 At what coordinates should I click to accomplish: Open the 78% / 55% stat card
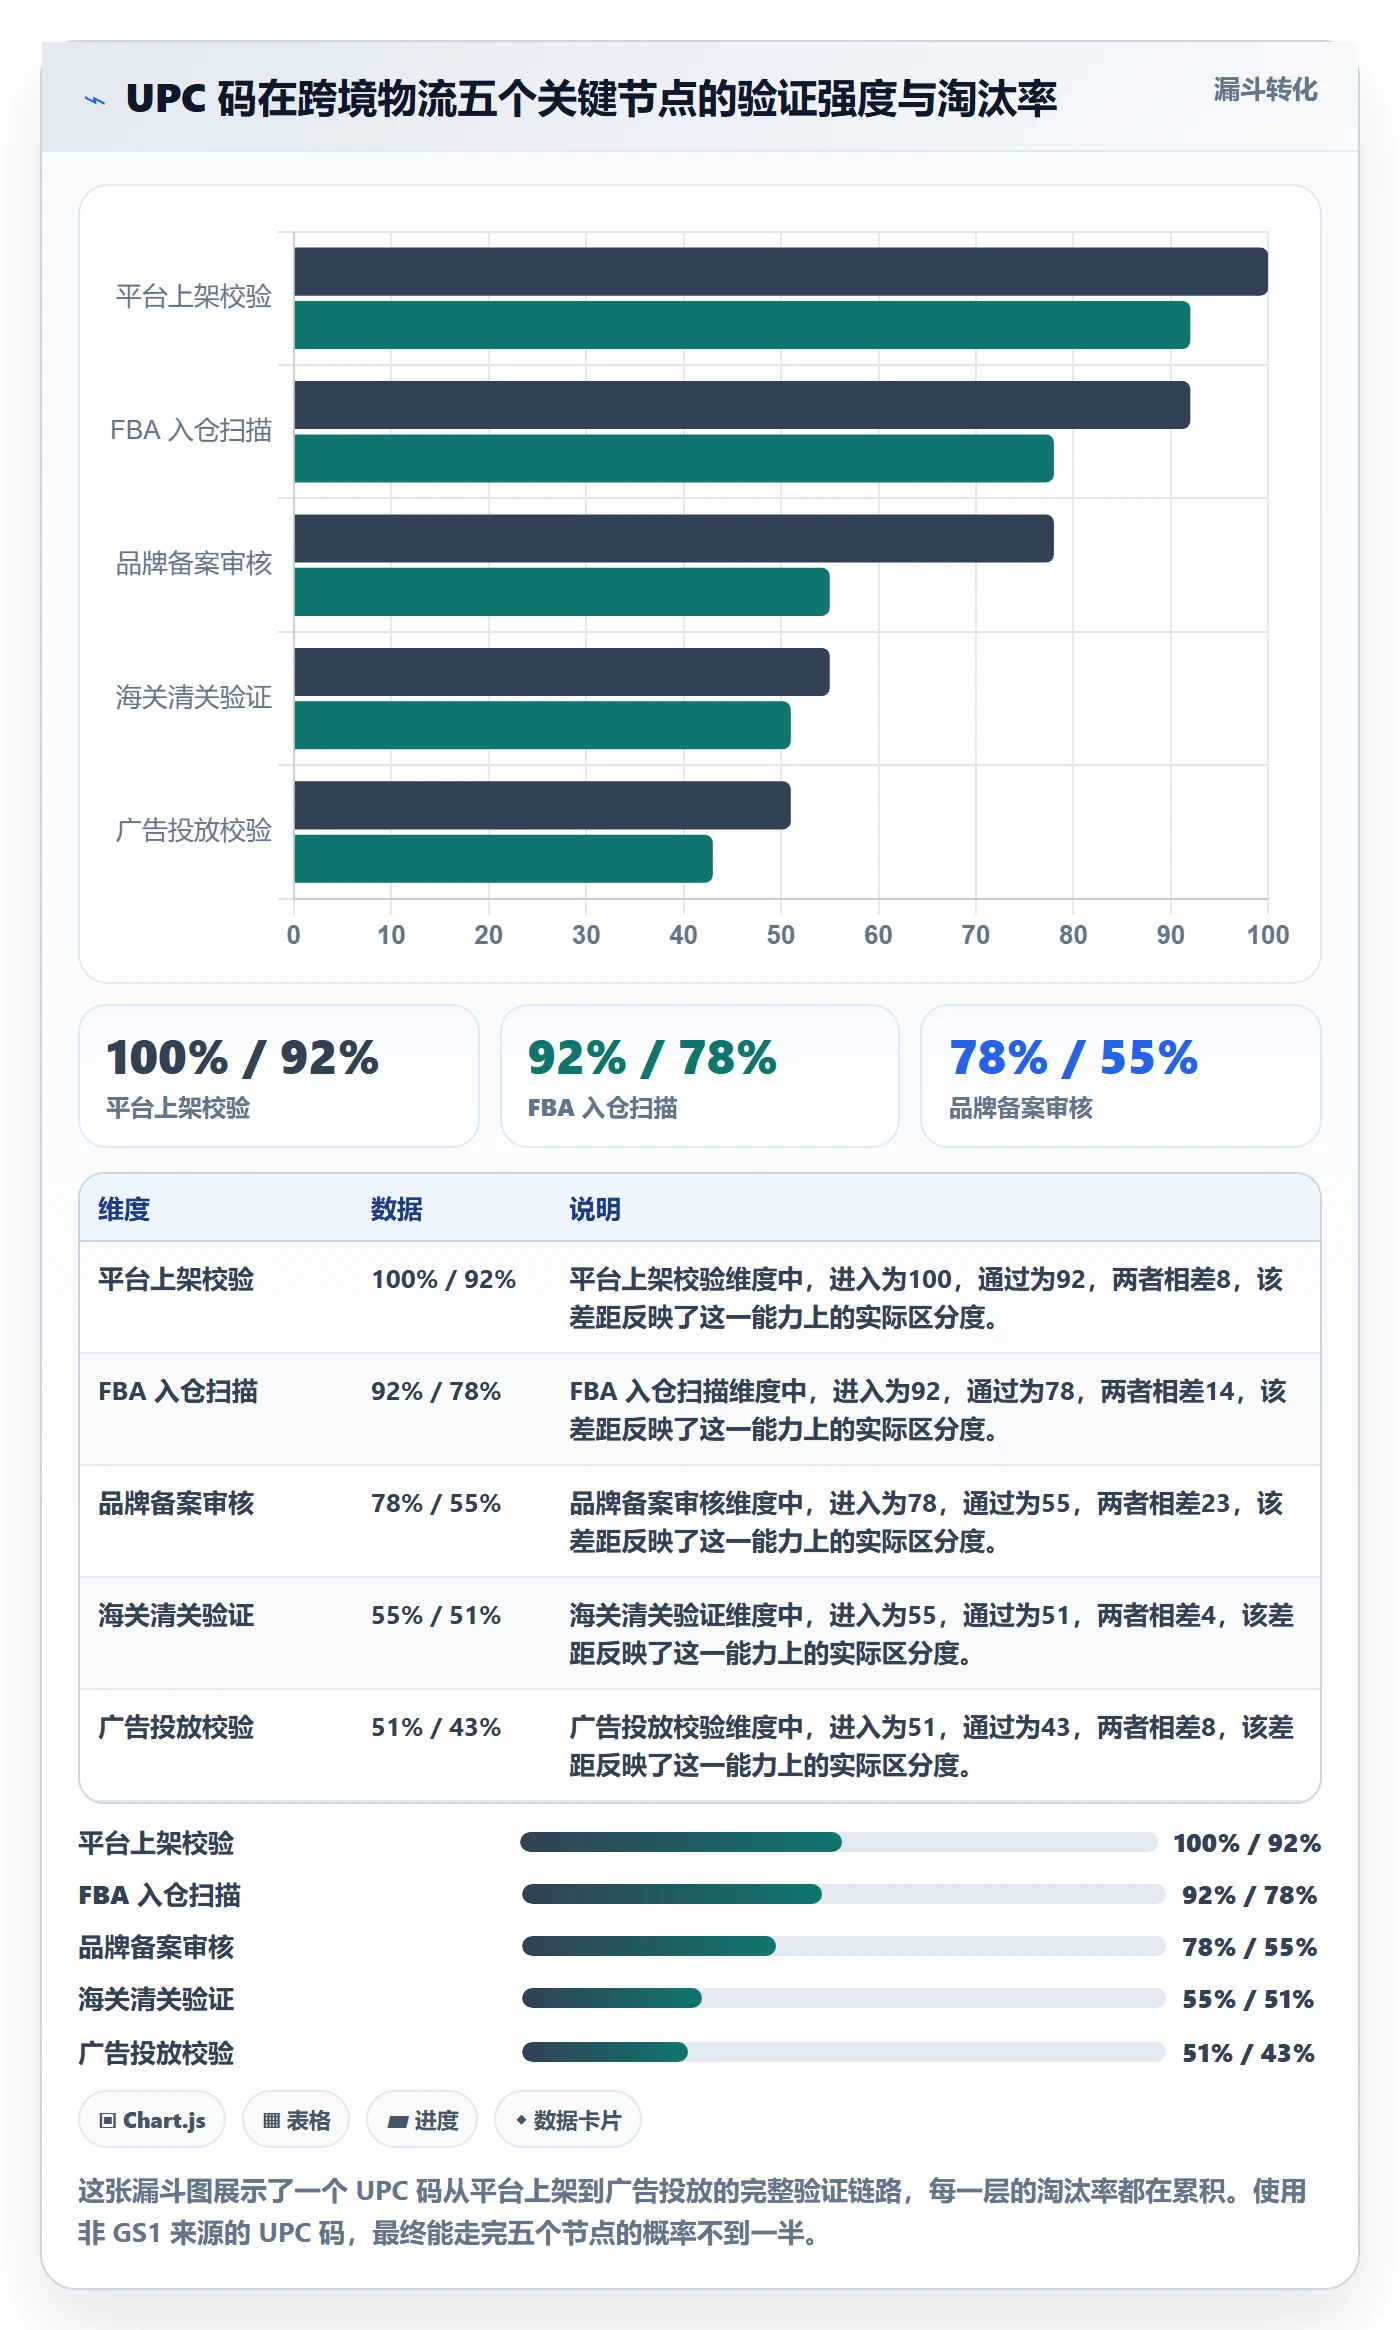[1121, 1076]
